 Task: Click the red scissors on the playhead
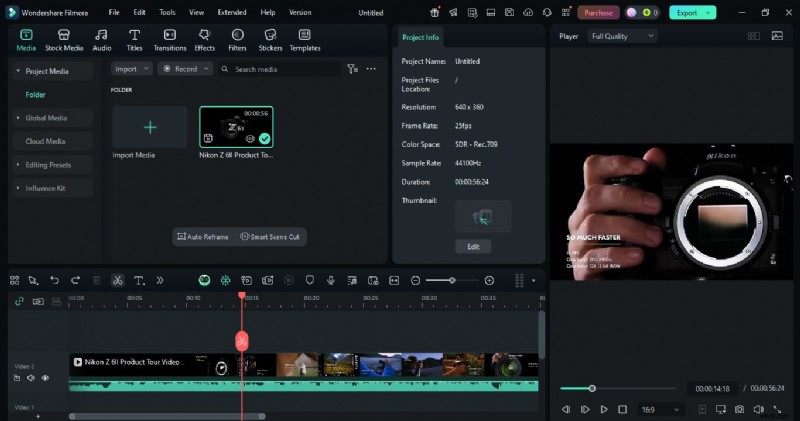[241, 340]
